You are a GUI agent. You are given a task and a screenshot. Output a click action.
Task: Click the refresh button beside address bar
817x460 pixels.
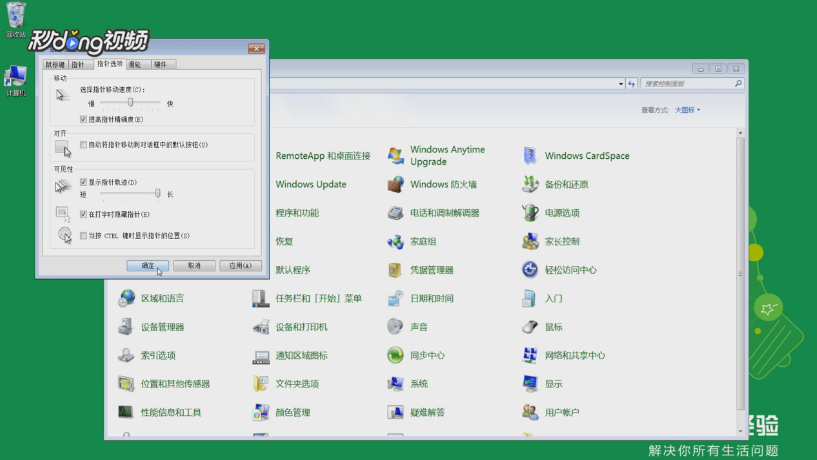[x=632, y=83]
